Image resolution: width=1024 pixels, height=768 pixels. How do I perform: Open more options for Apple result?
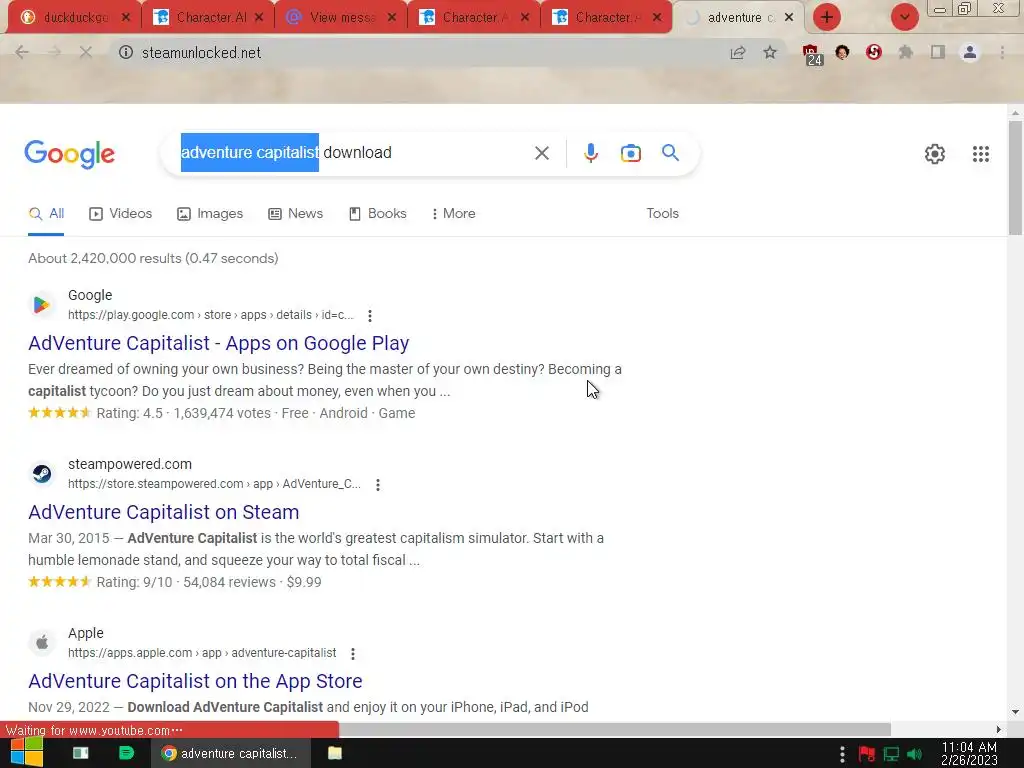pyautogui.click(x=353, y=654)
